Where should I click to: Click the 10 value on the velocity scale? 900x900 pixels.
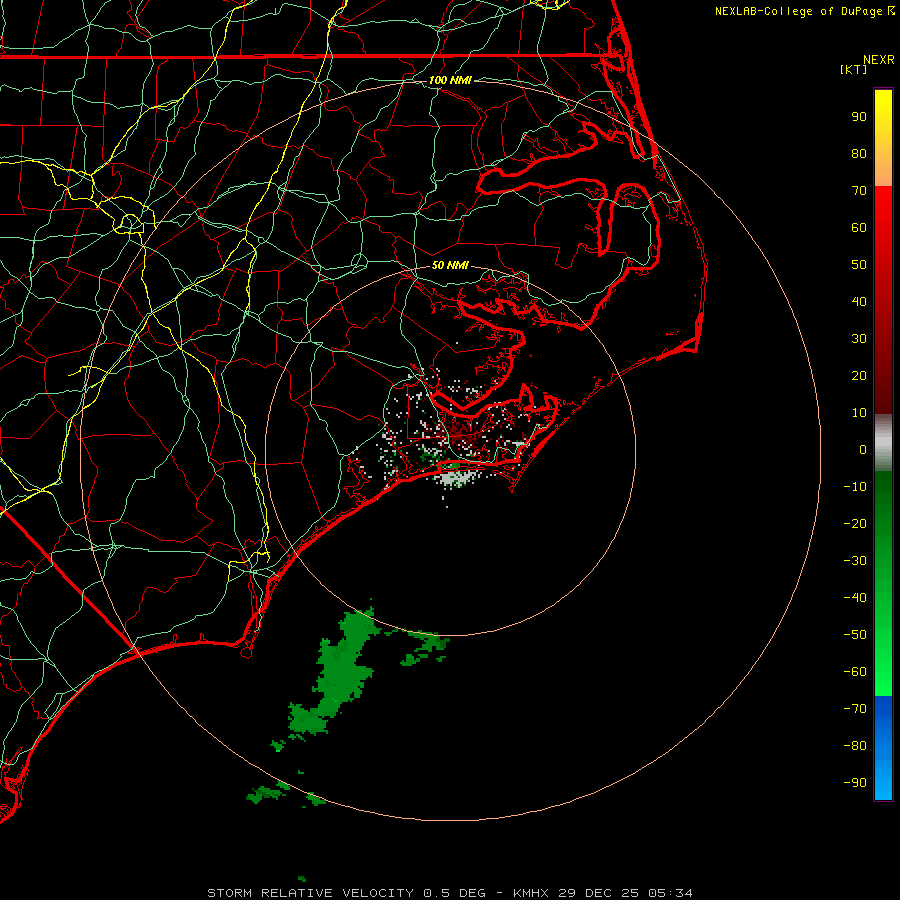(x=859, y=413)
